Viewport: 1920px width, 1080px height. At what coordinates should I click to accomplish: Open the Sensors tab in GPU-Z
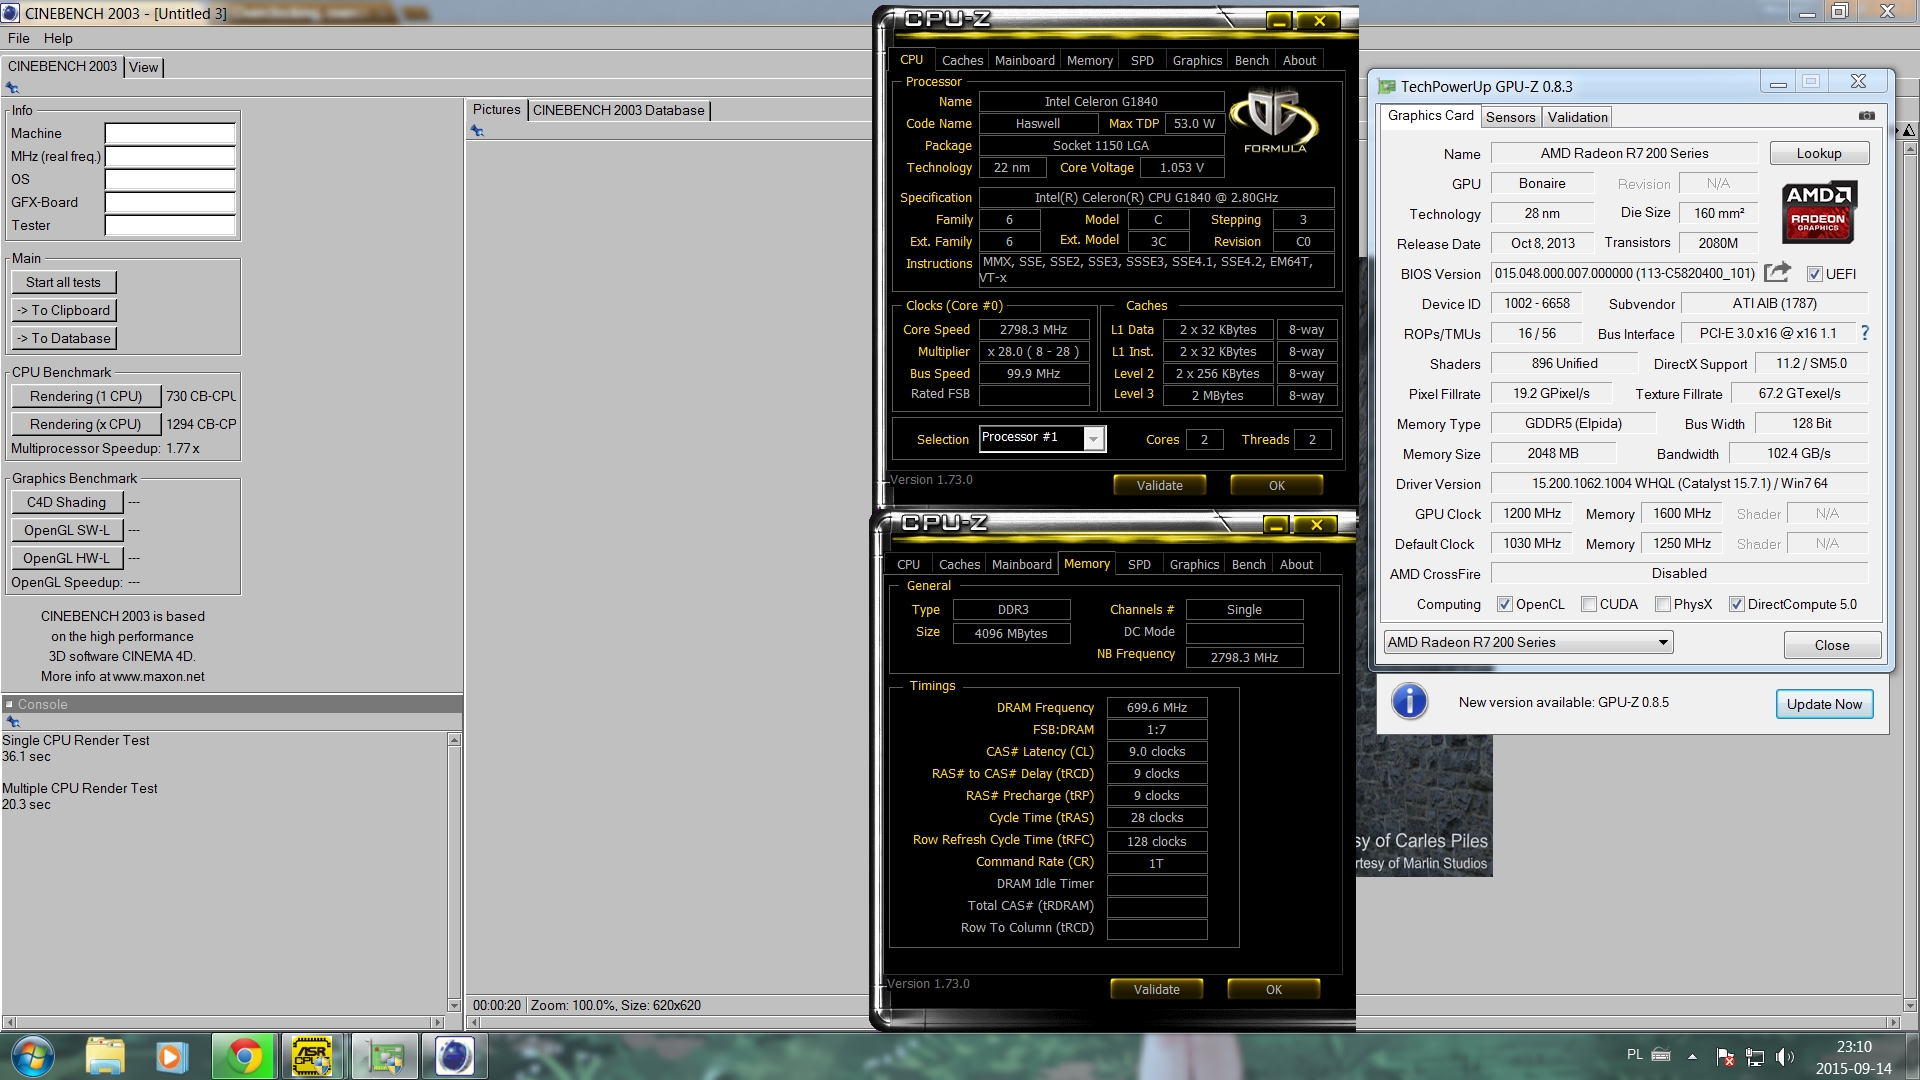(x=1510, y=117)
